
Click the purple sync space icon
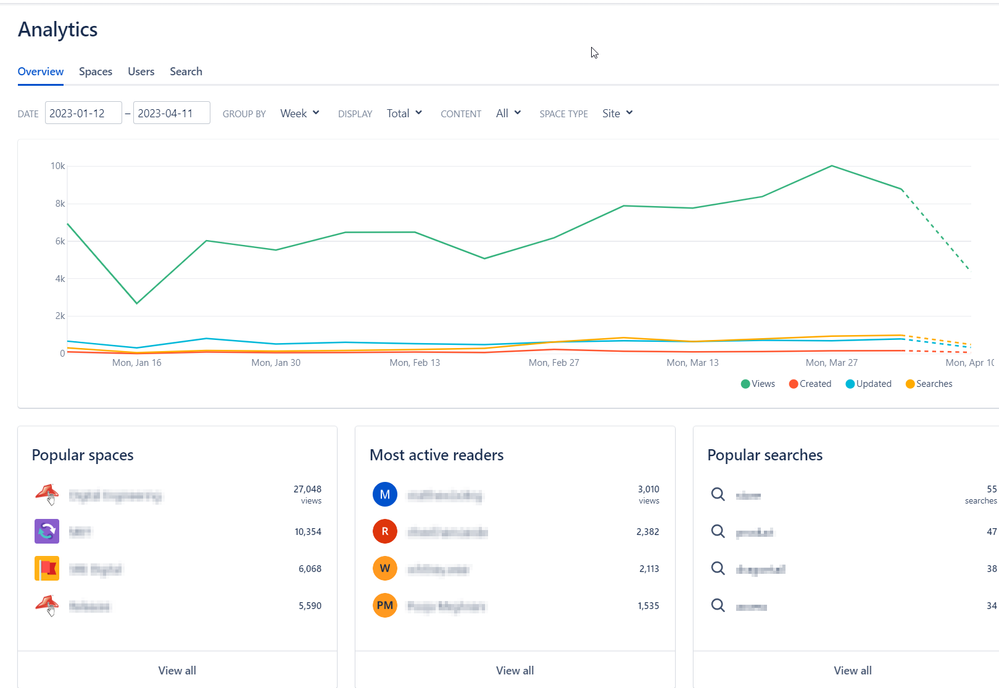pos(47,531)
